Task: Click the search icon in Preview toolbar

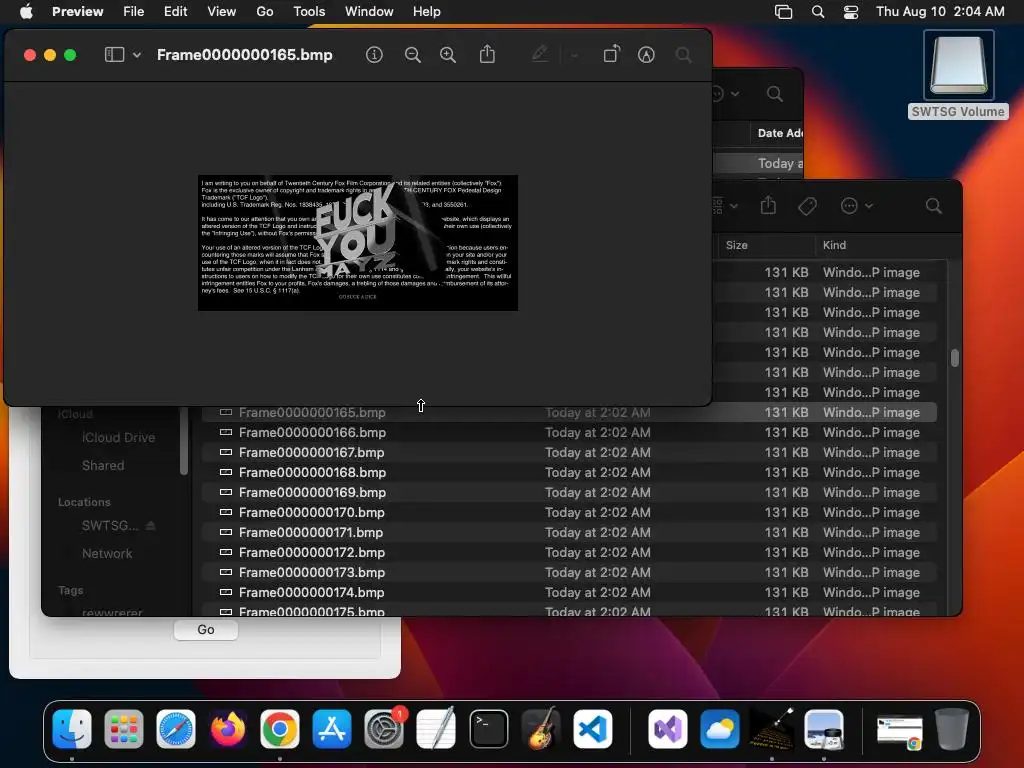Action: (684, 55)
